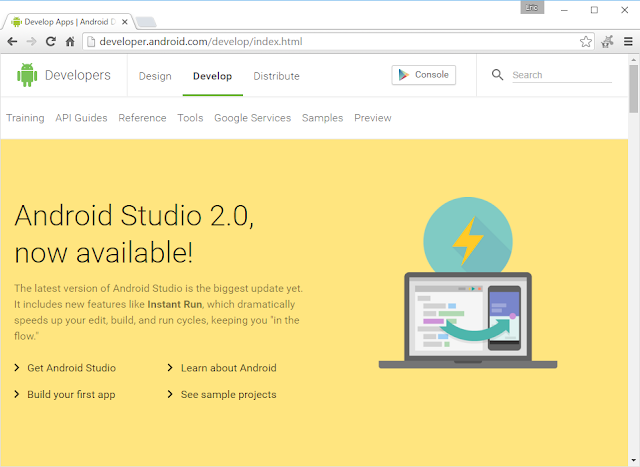Open the Training menu item
This screenshot has height=467, width=640.
pyautogui.click(x=25, y=118)
